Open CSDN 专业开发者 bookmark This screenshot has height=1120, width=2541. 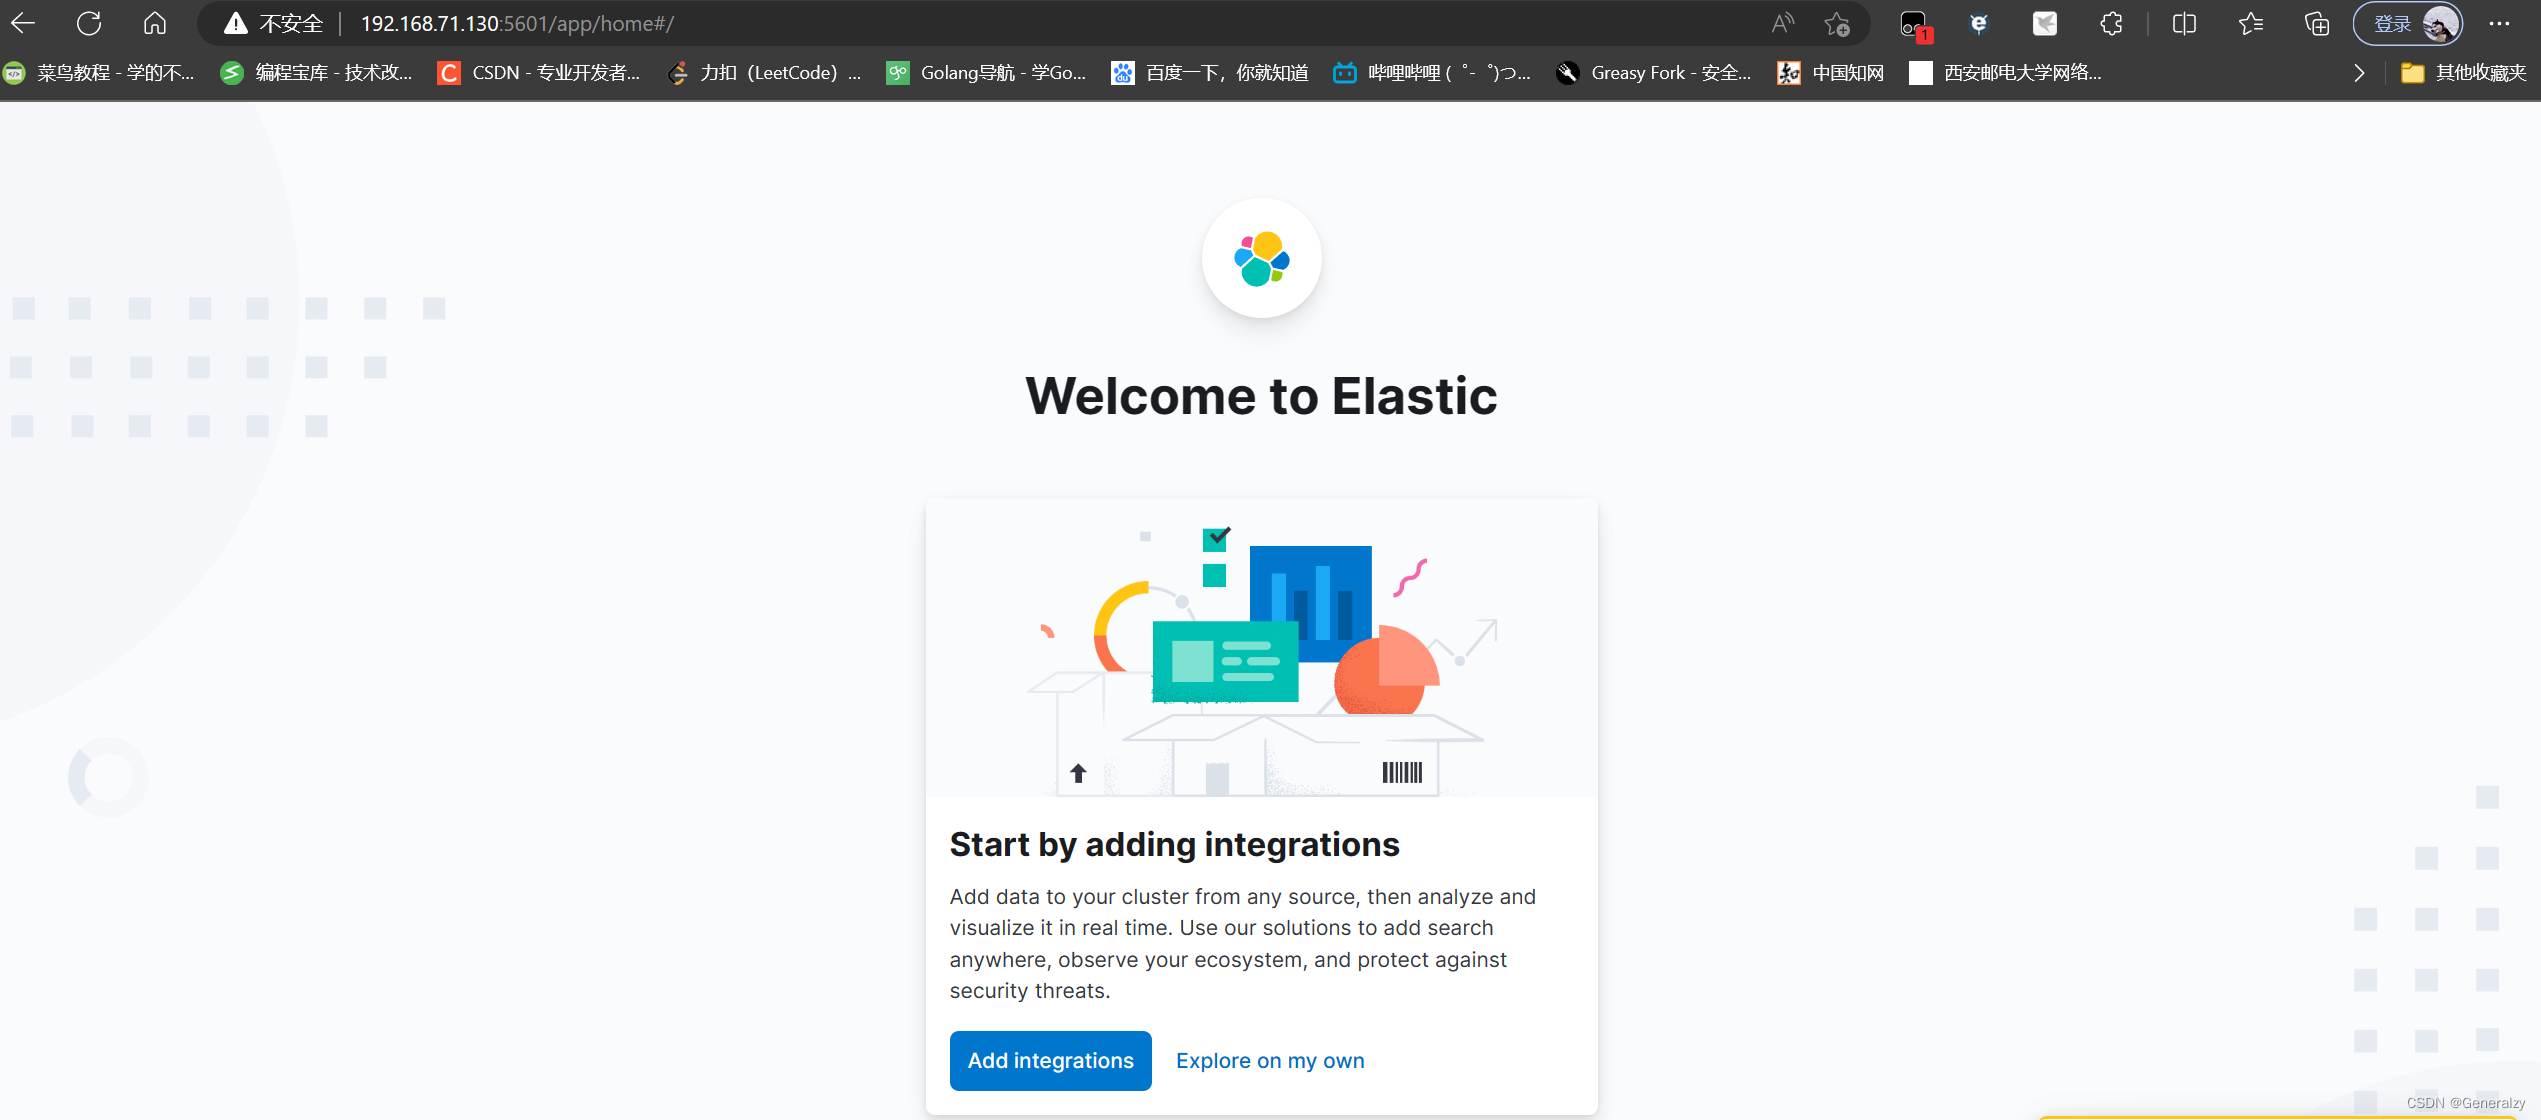point(539,72)
